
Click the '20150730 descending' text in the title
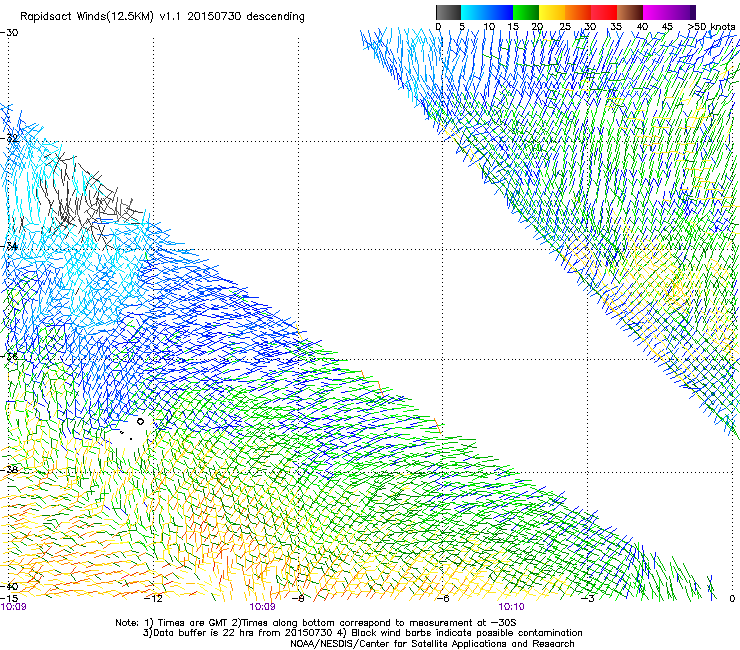point(246,17)
